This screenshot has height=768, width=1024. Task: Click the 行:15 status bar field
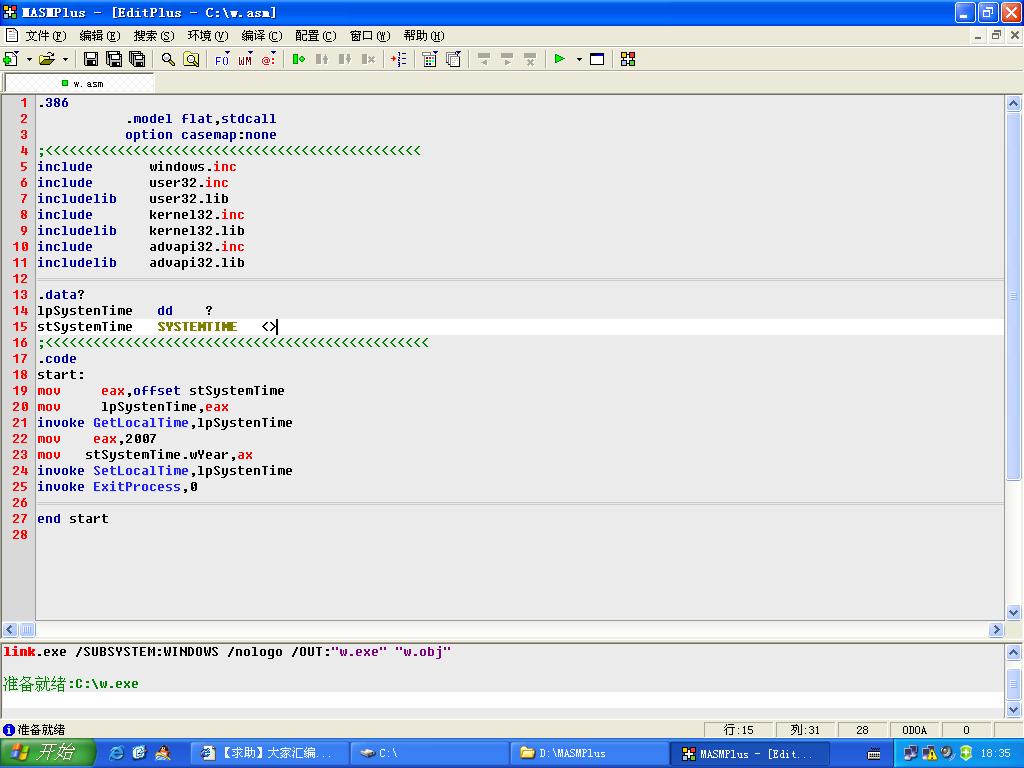point(739,729)
